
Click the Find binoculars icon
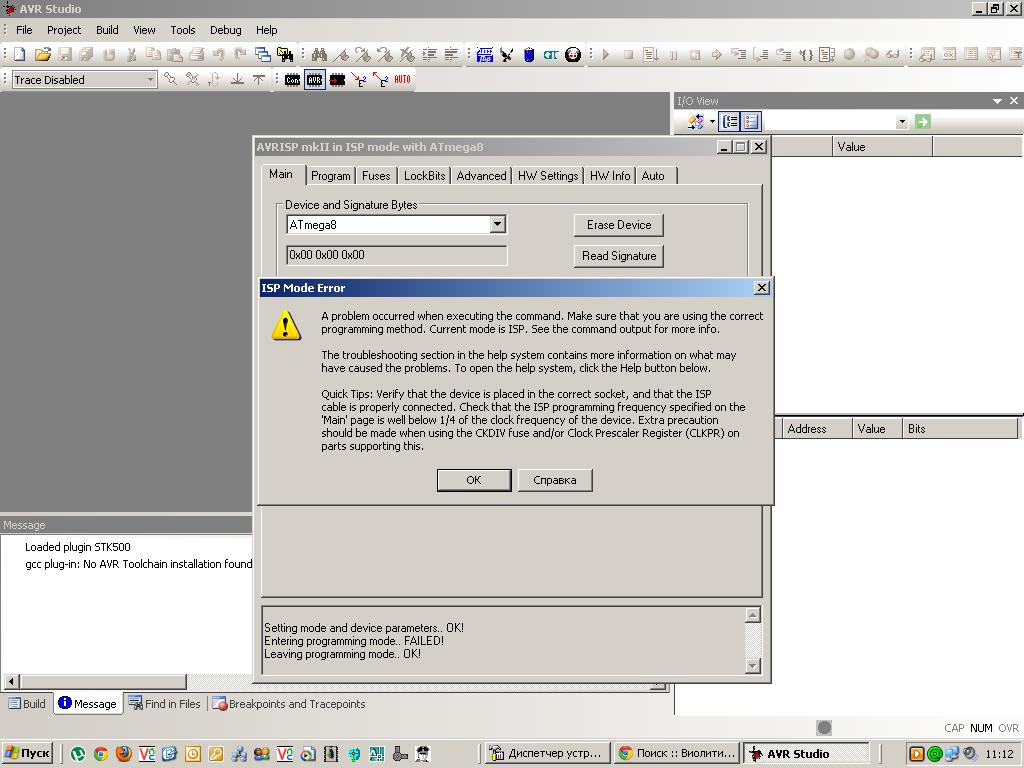[x=319, y=55]
